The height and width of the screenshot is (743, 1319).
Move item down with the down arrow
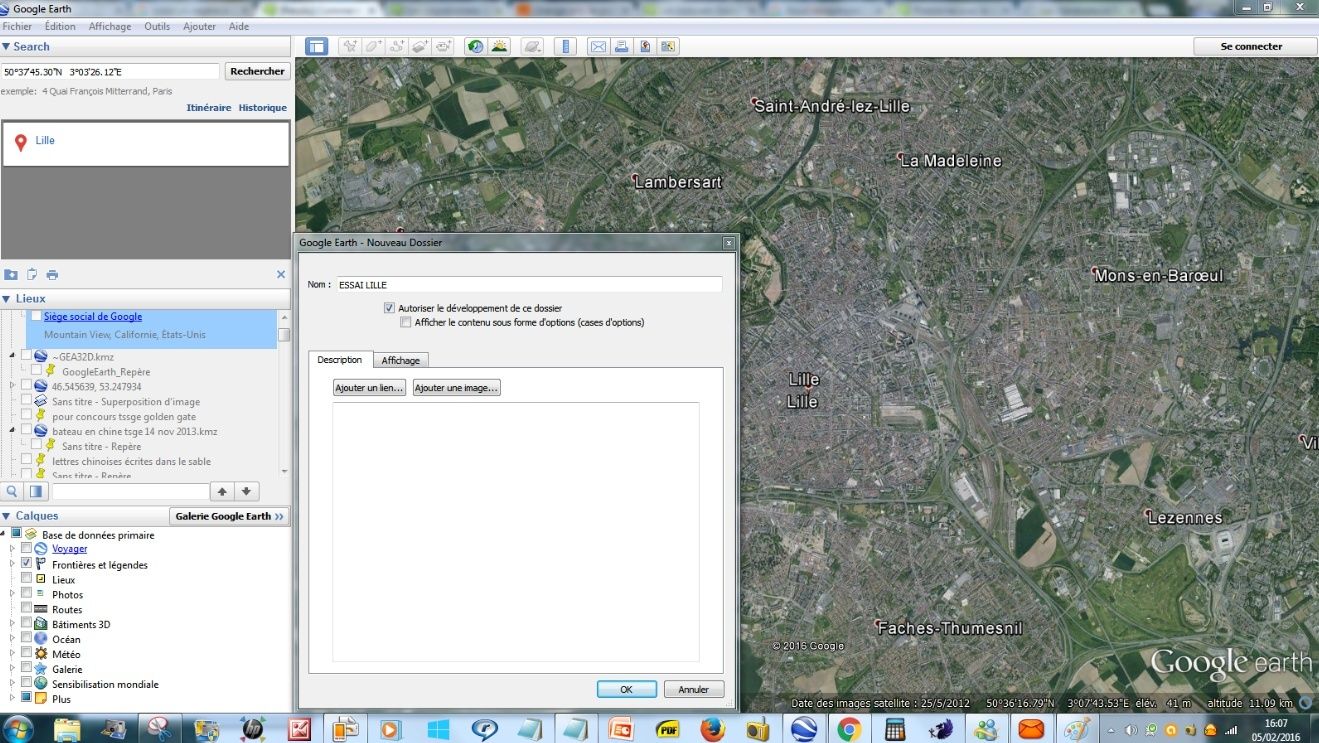(247, 491)
